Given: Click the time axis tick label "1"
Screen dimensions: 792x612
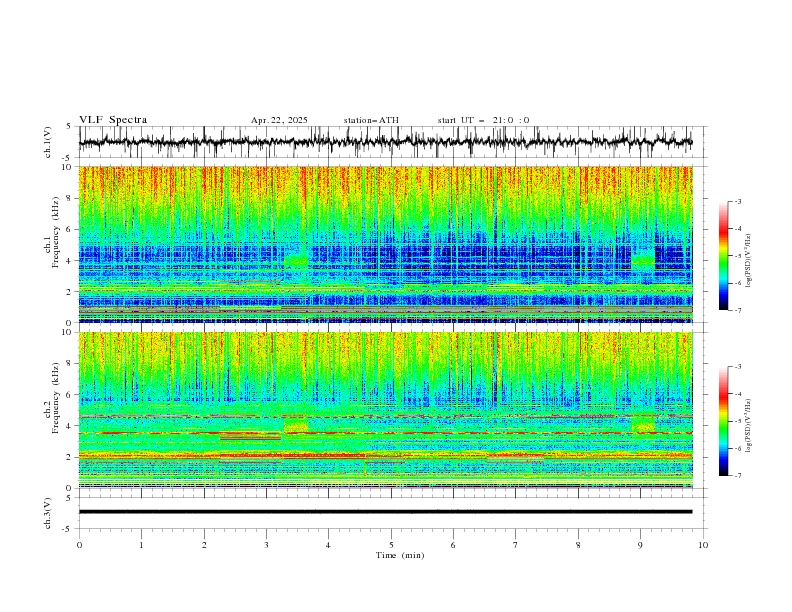Looking at the screenshot, I should click(141, 545).
